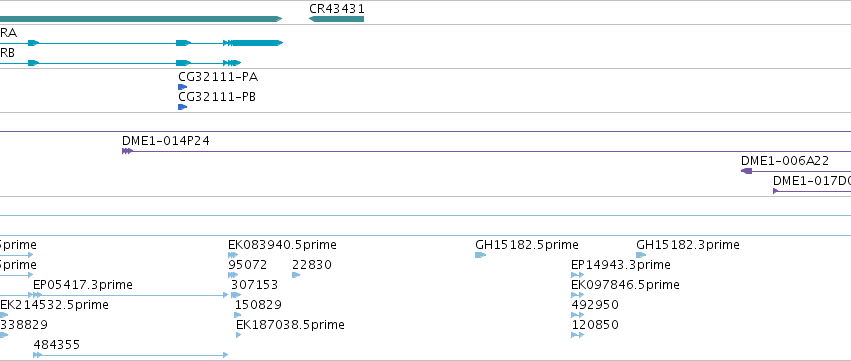Click the CR43431 gene arrow glyph

pos(336,19)
